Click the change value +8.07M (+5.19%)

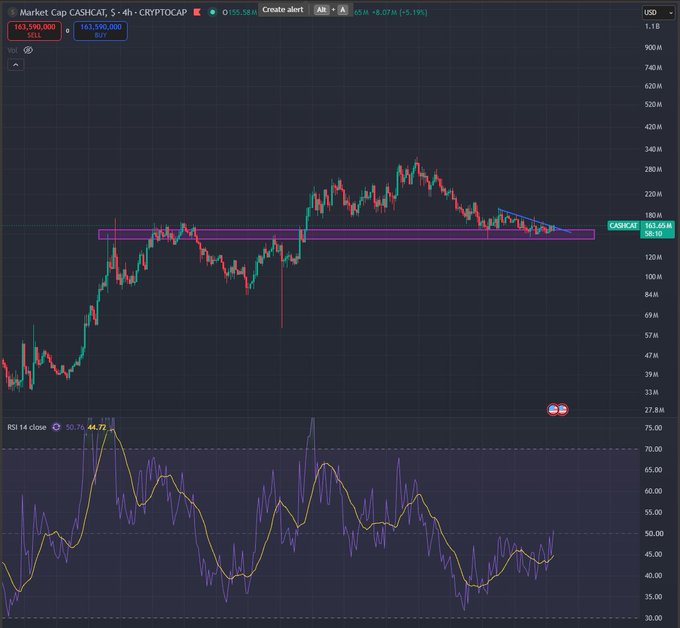(399, 12)
